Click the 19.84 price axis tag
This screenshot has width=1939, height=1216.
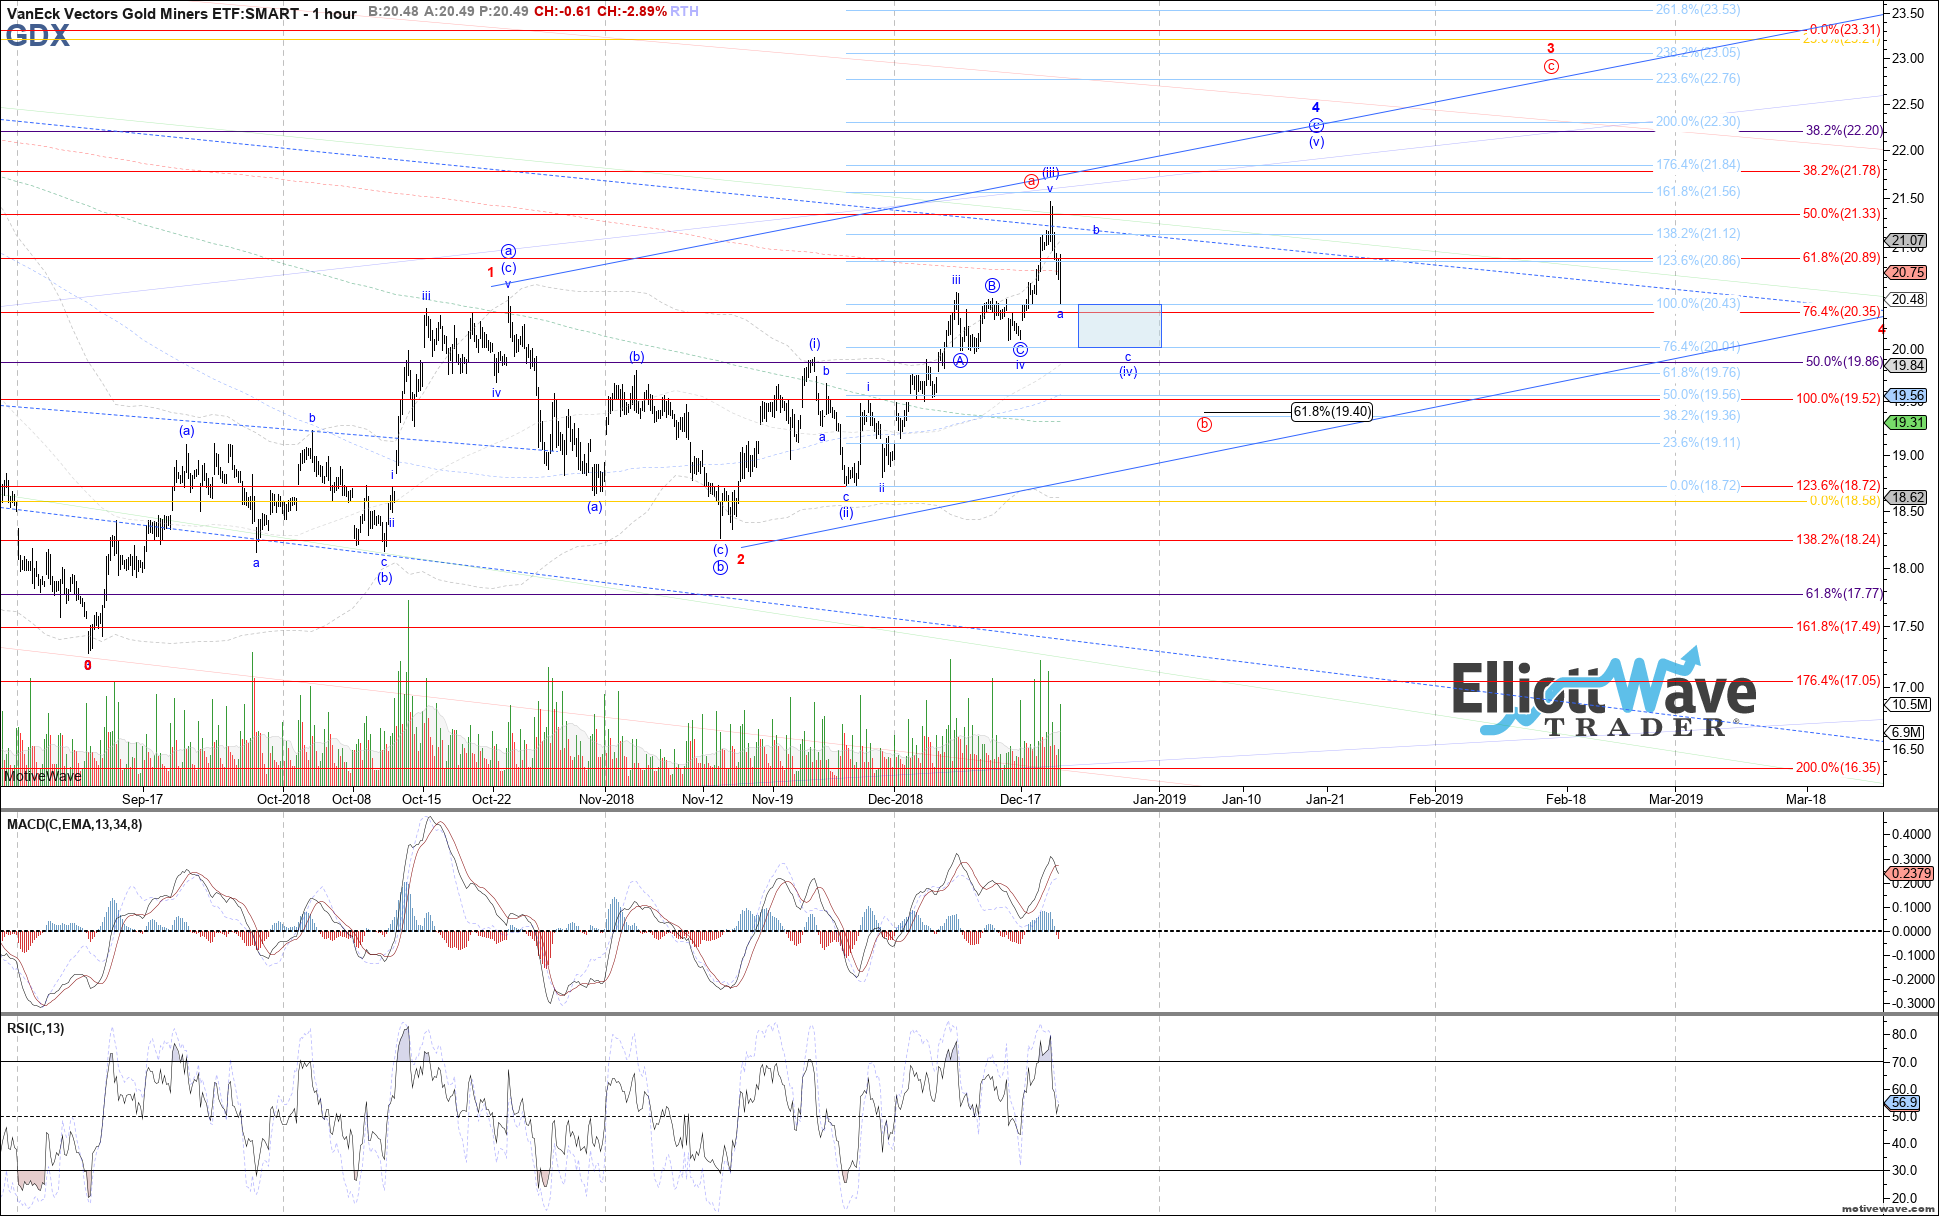[x=1906, y=365]
